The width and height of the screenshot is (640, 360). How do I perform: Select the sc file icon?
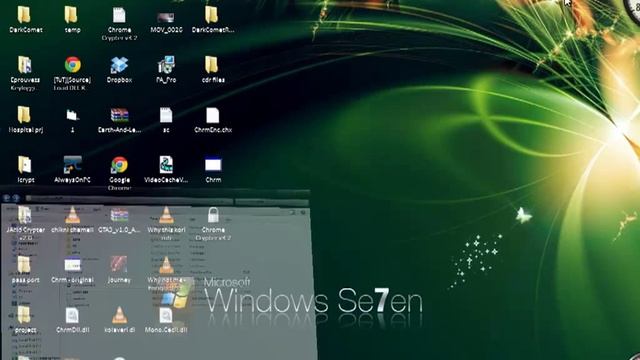[166, 115]
